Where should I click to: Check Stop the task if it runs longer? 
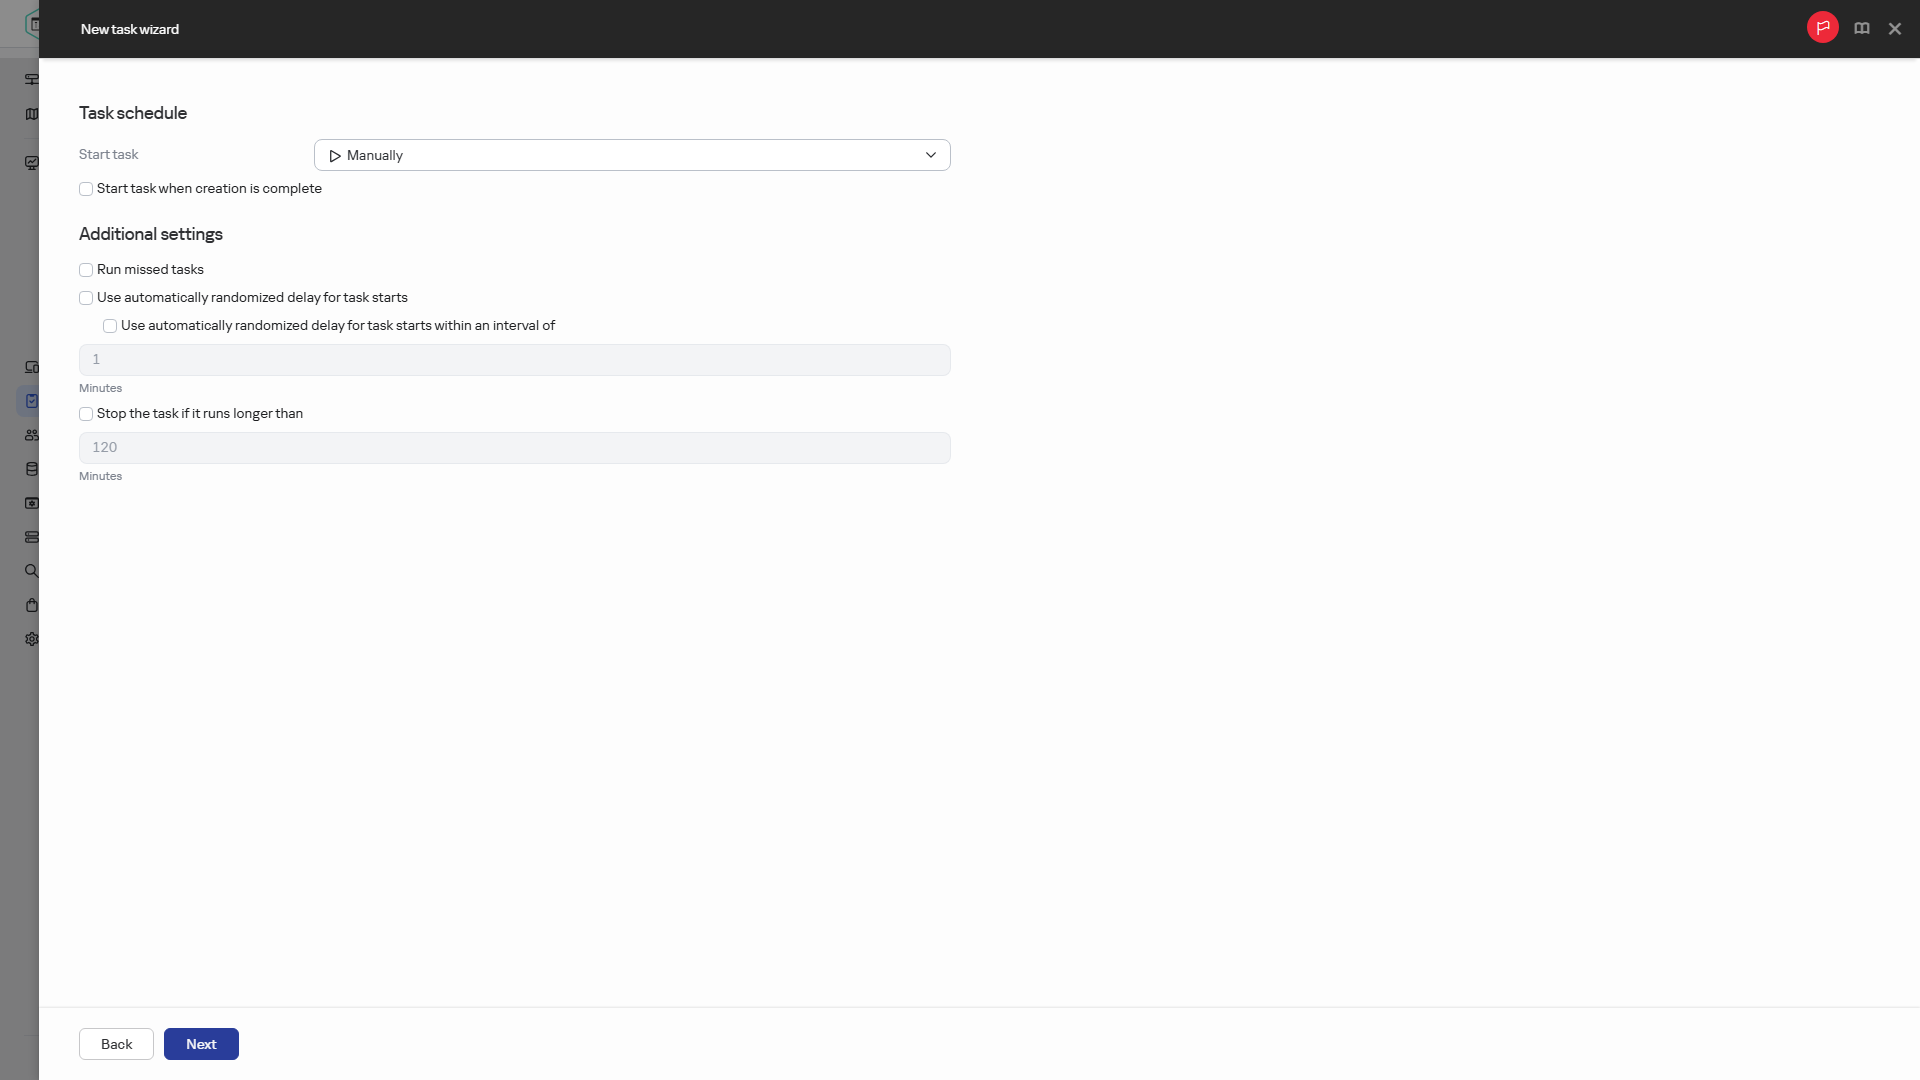click(86, 414)
